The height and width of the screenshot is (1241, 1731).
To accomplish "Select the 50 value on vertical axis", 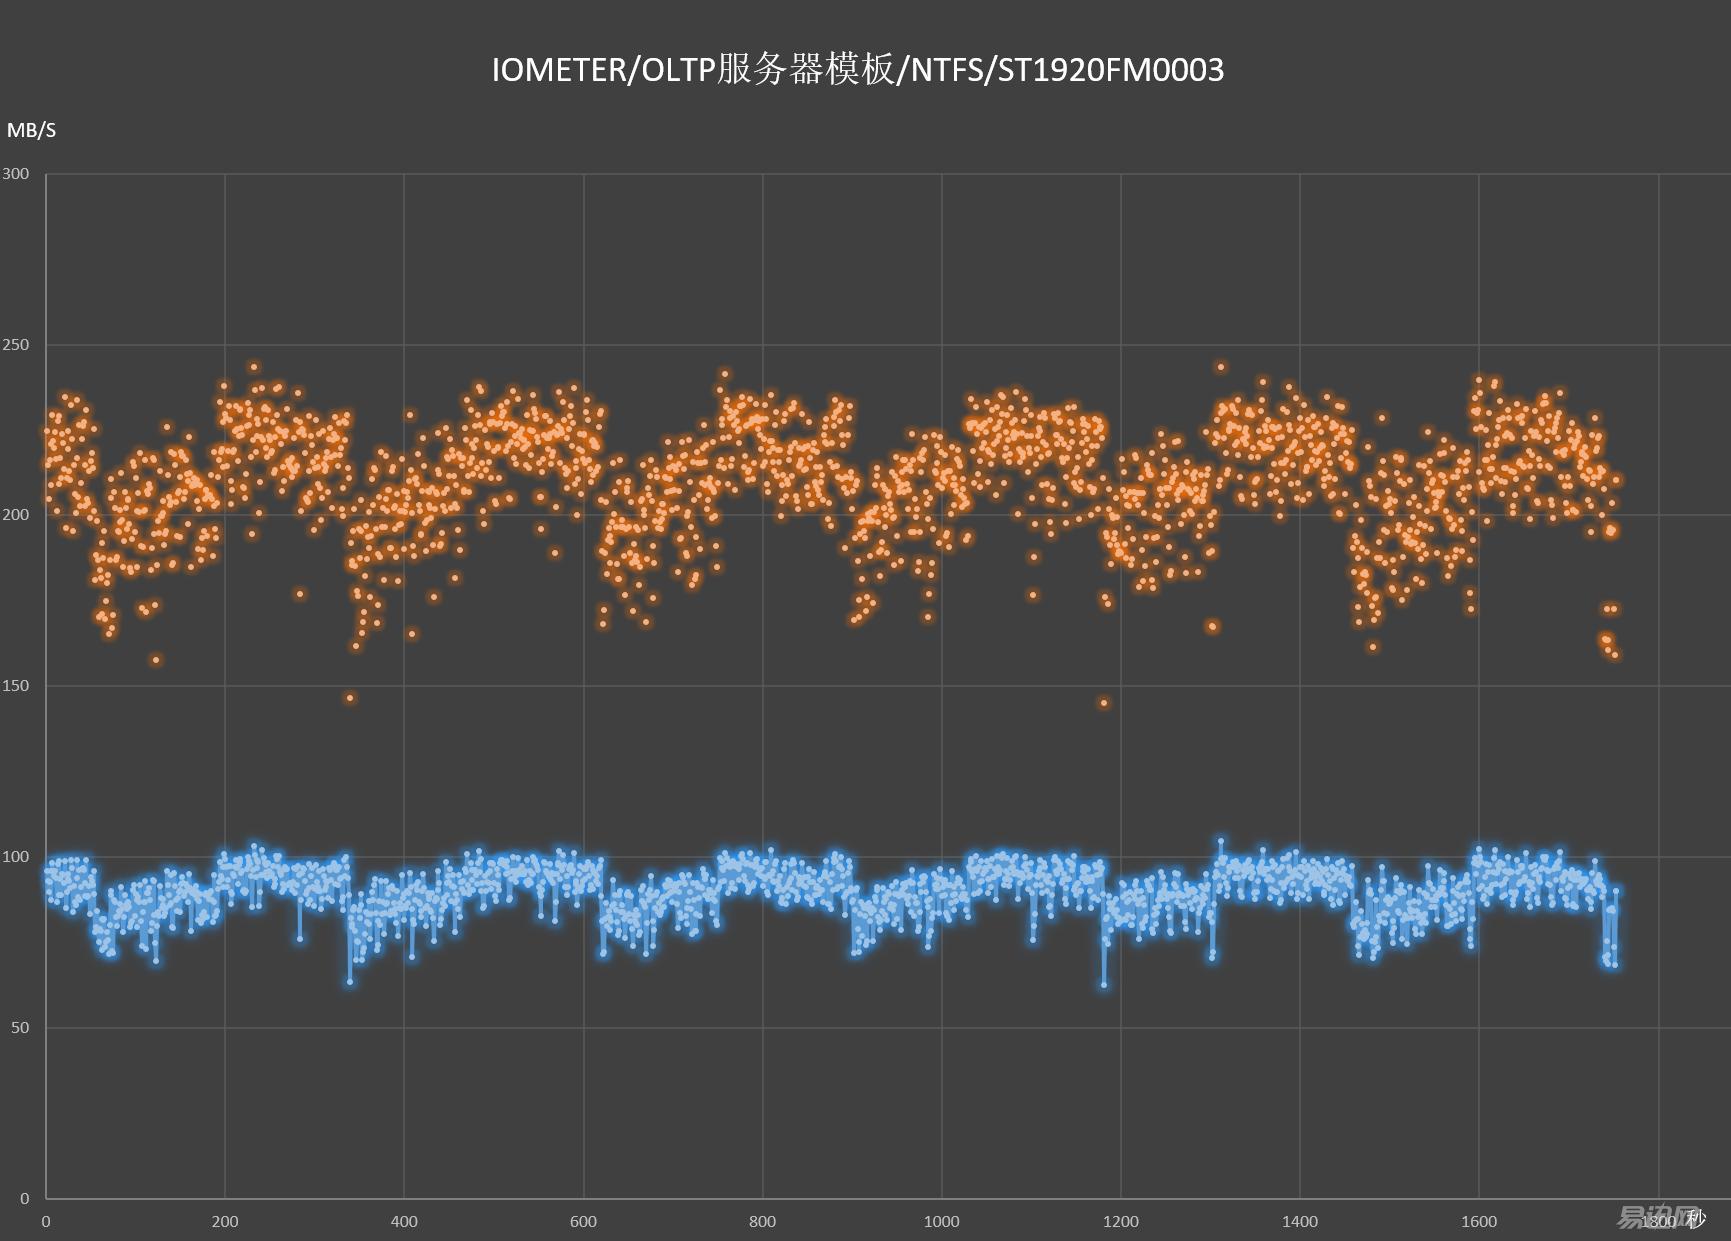I will pyautogui.click(x=19, y=1027).
